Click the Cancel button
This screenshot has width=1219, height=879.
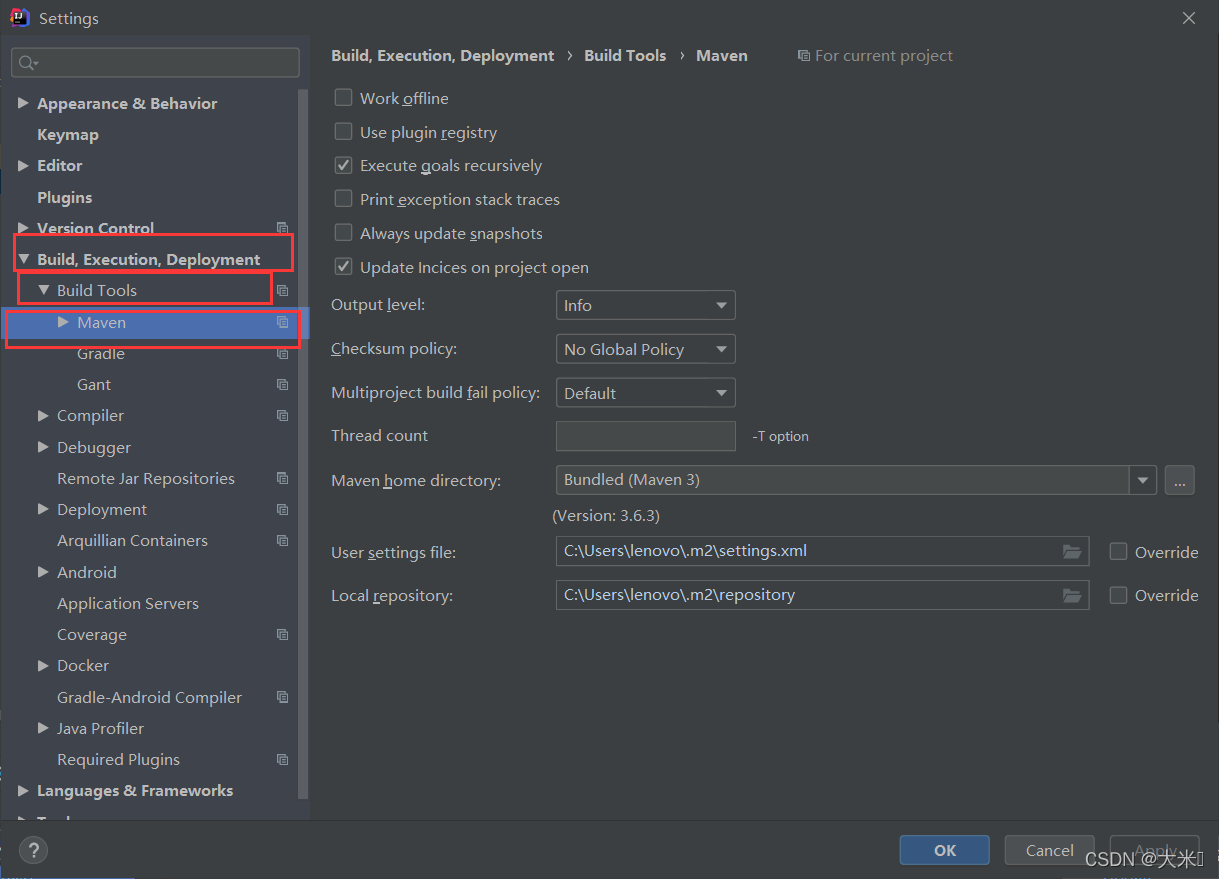[x=1050, y=850]
